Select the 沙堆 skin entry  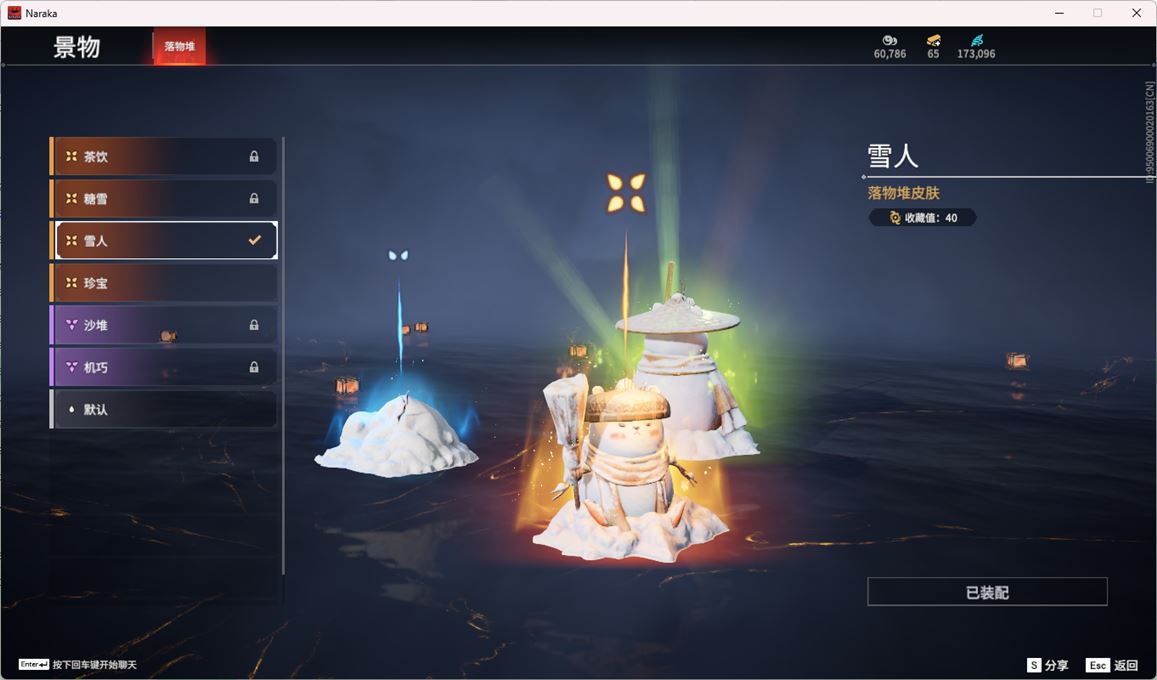pos(163,325)
